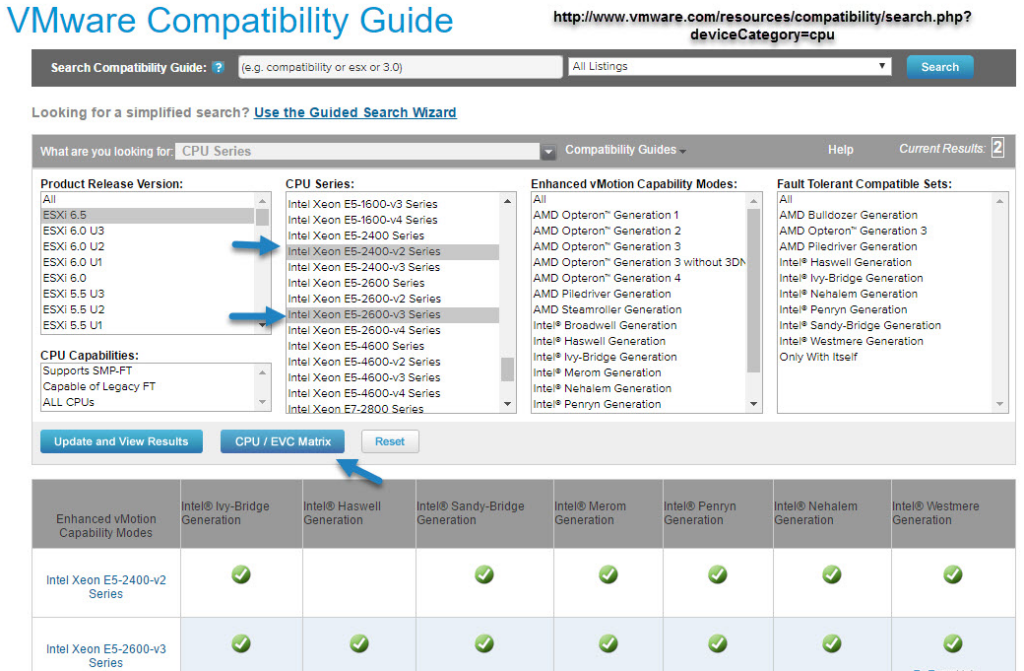
Task: Select ESXi 5.5 U2 release version
Action: click(x=148, y=309)
